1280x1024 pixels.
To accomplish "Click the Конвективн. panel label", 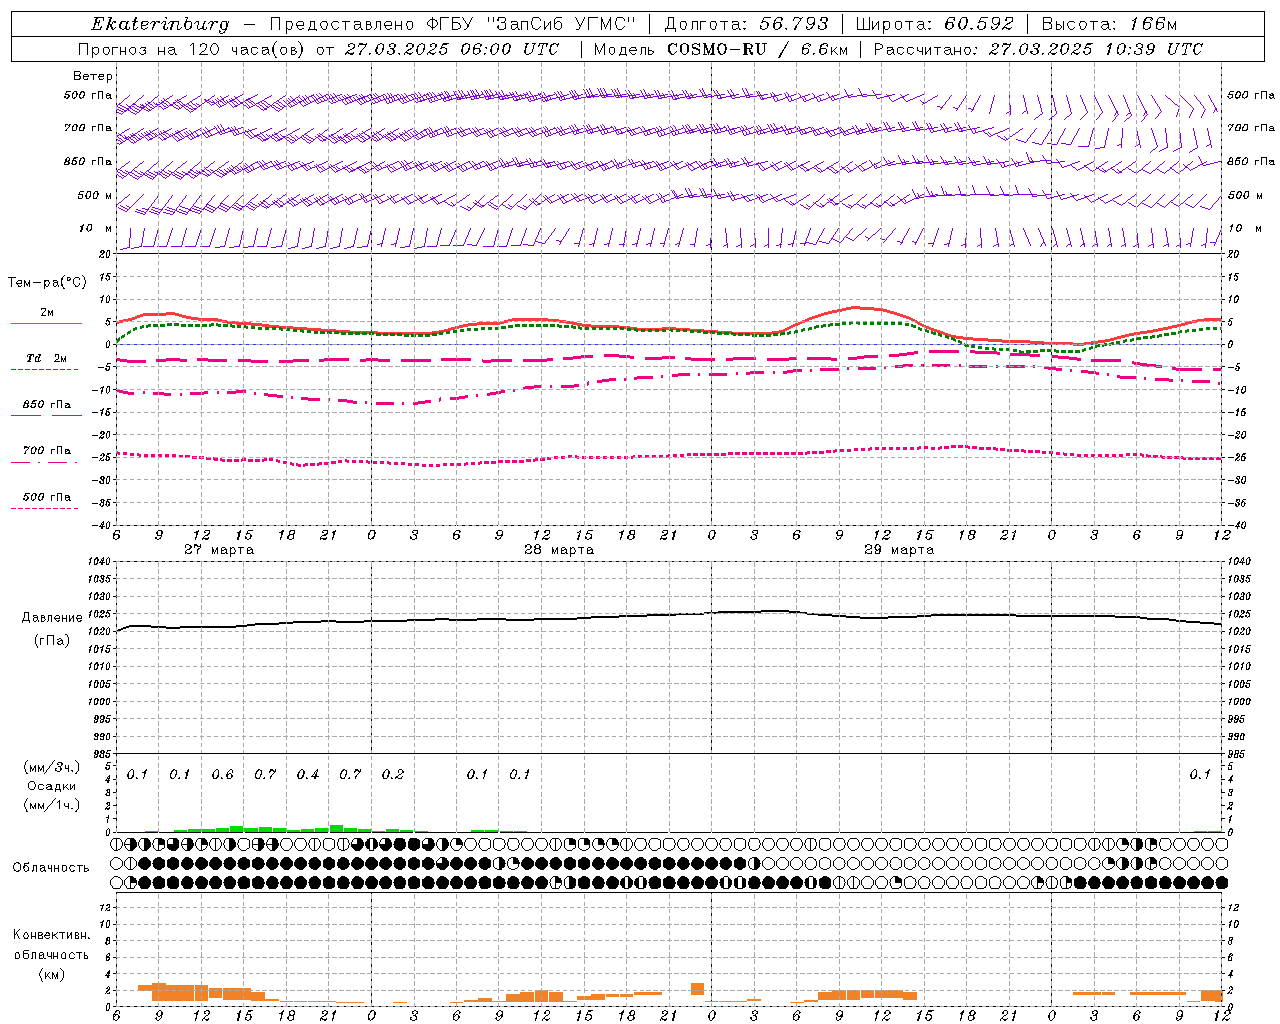I will coord(51,935).
